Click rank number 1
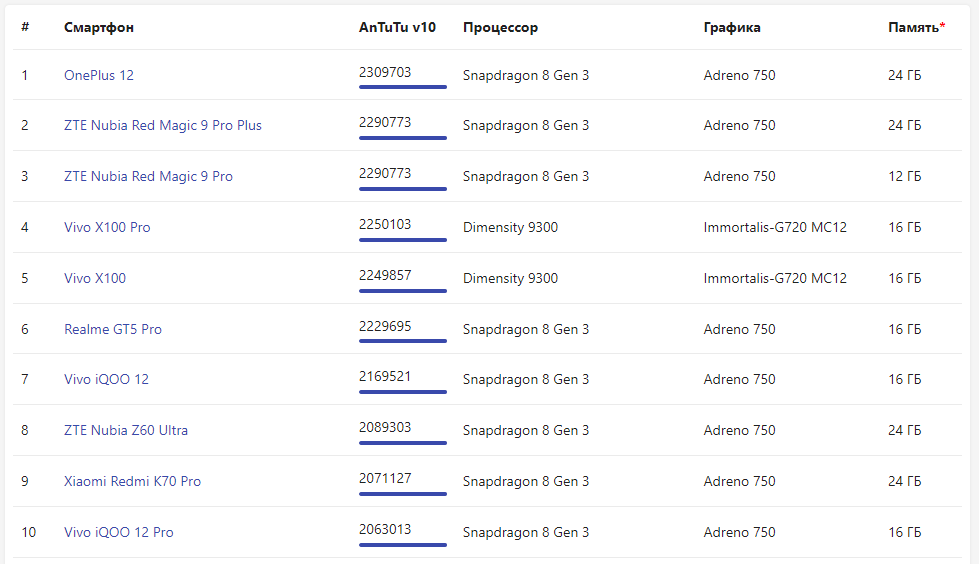Viewport: 979px width, 564px height. pyautogui.click(x=25, y=75)
